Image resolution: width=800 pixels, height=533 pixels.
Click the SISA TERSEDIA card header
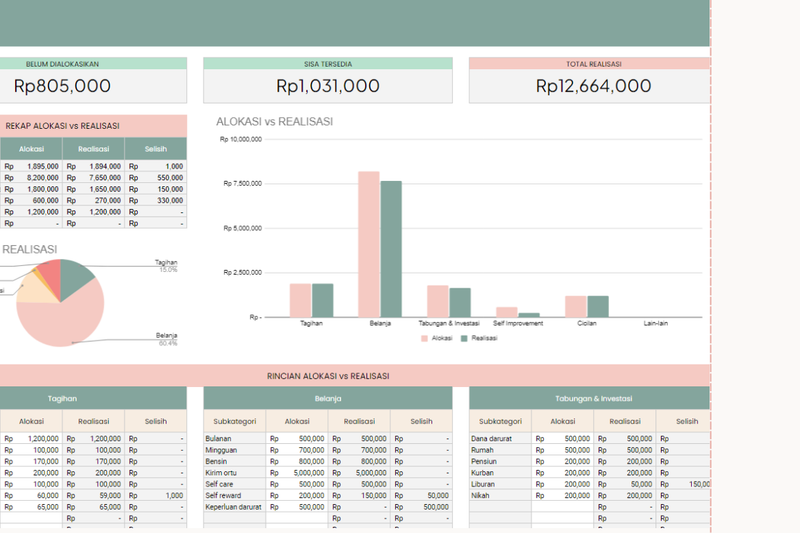coord(328,64)
